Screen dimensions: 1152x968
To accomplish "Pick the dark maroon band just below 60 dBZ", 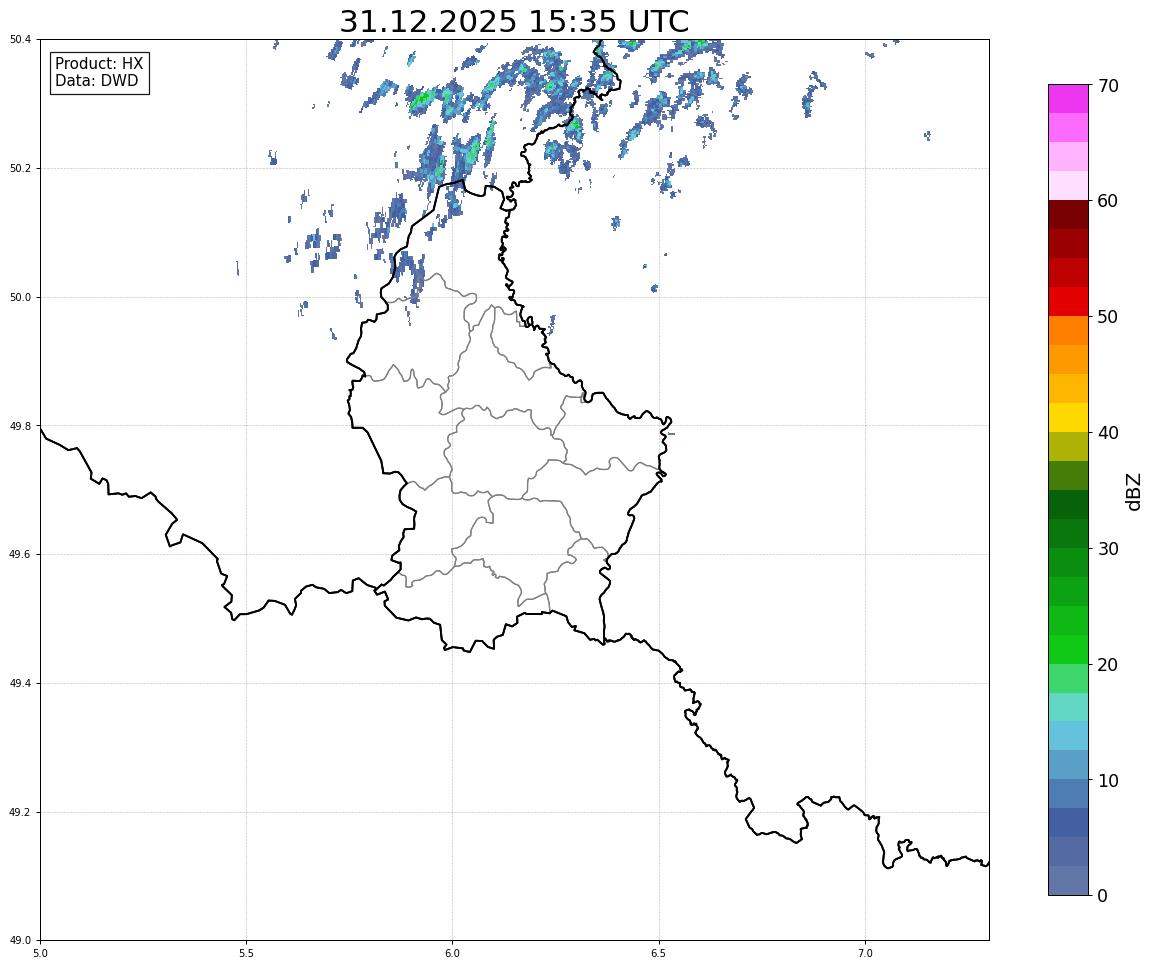I will [1068, 215].
